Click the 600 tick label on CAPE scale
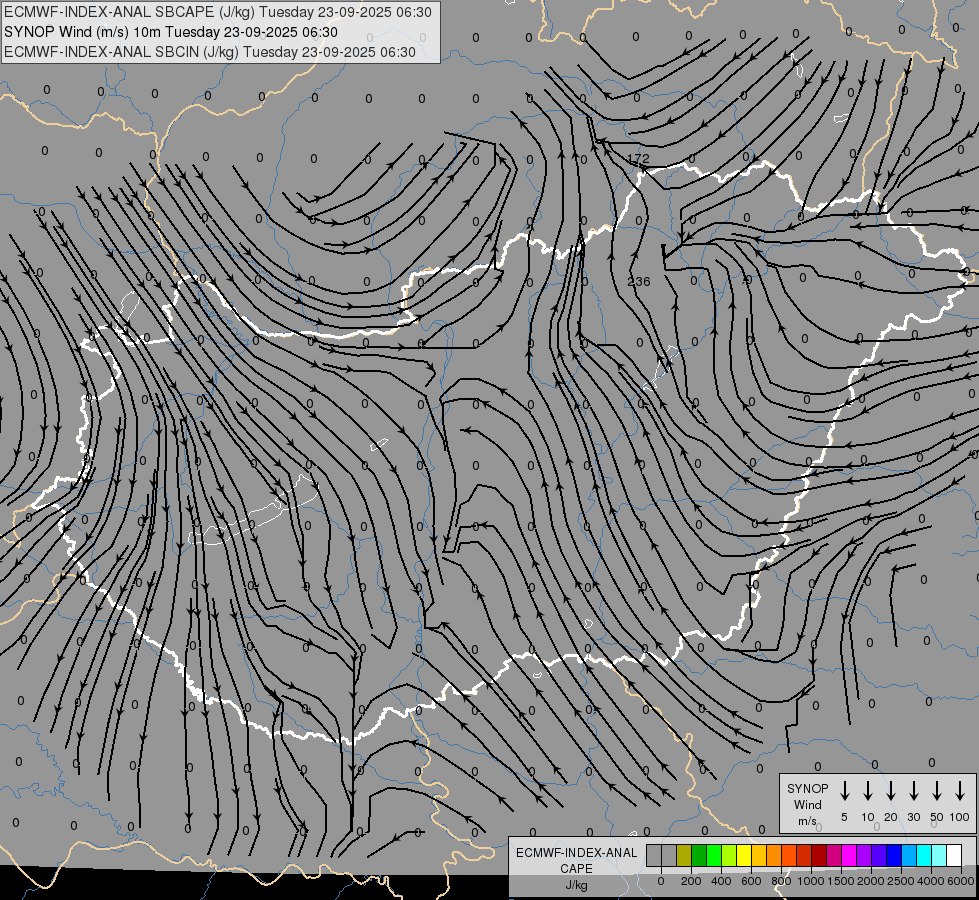This screenshot has width=979, height=900. [x=751, y=881]
